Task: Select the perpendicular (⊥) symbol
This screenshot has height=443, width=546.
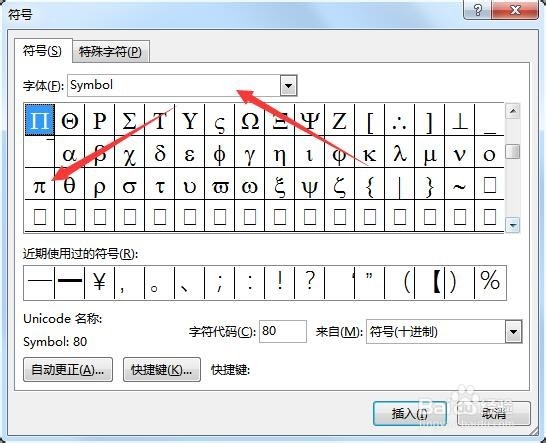Action: (x=460, y=120)
